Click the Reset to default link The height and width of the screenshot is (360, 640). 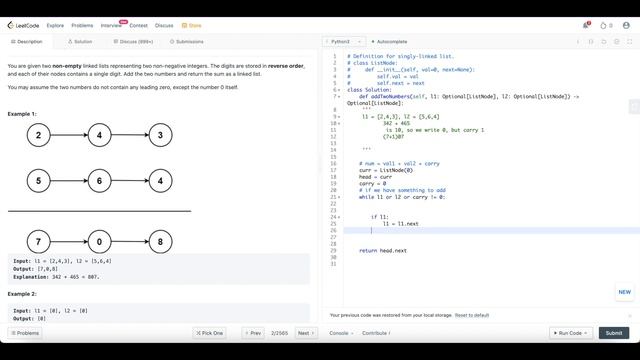click(472, 316)
